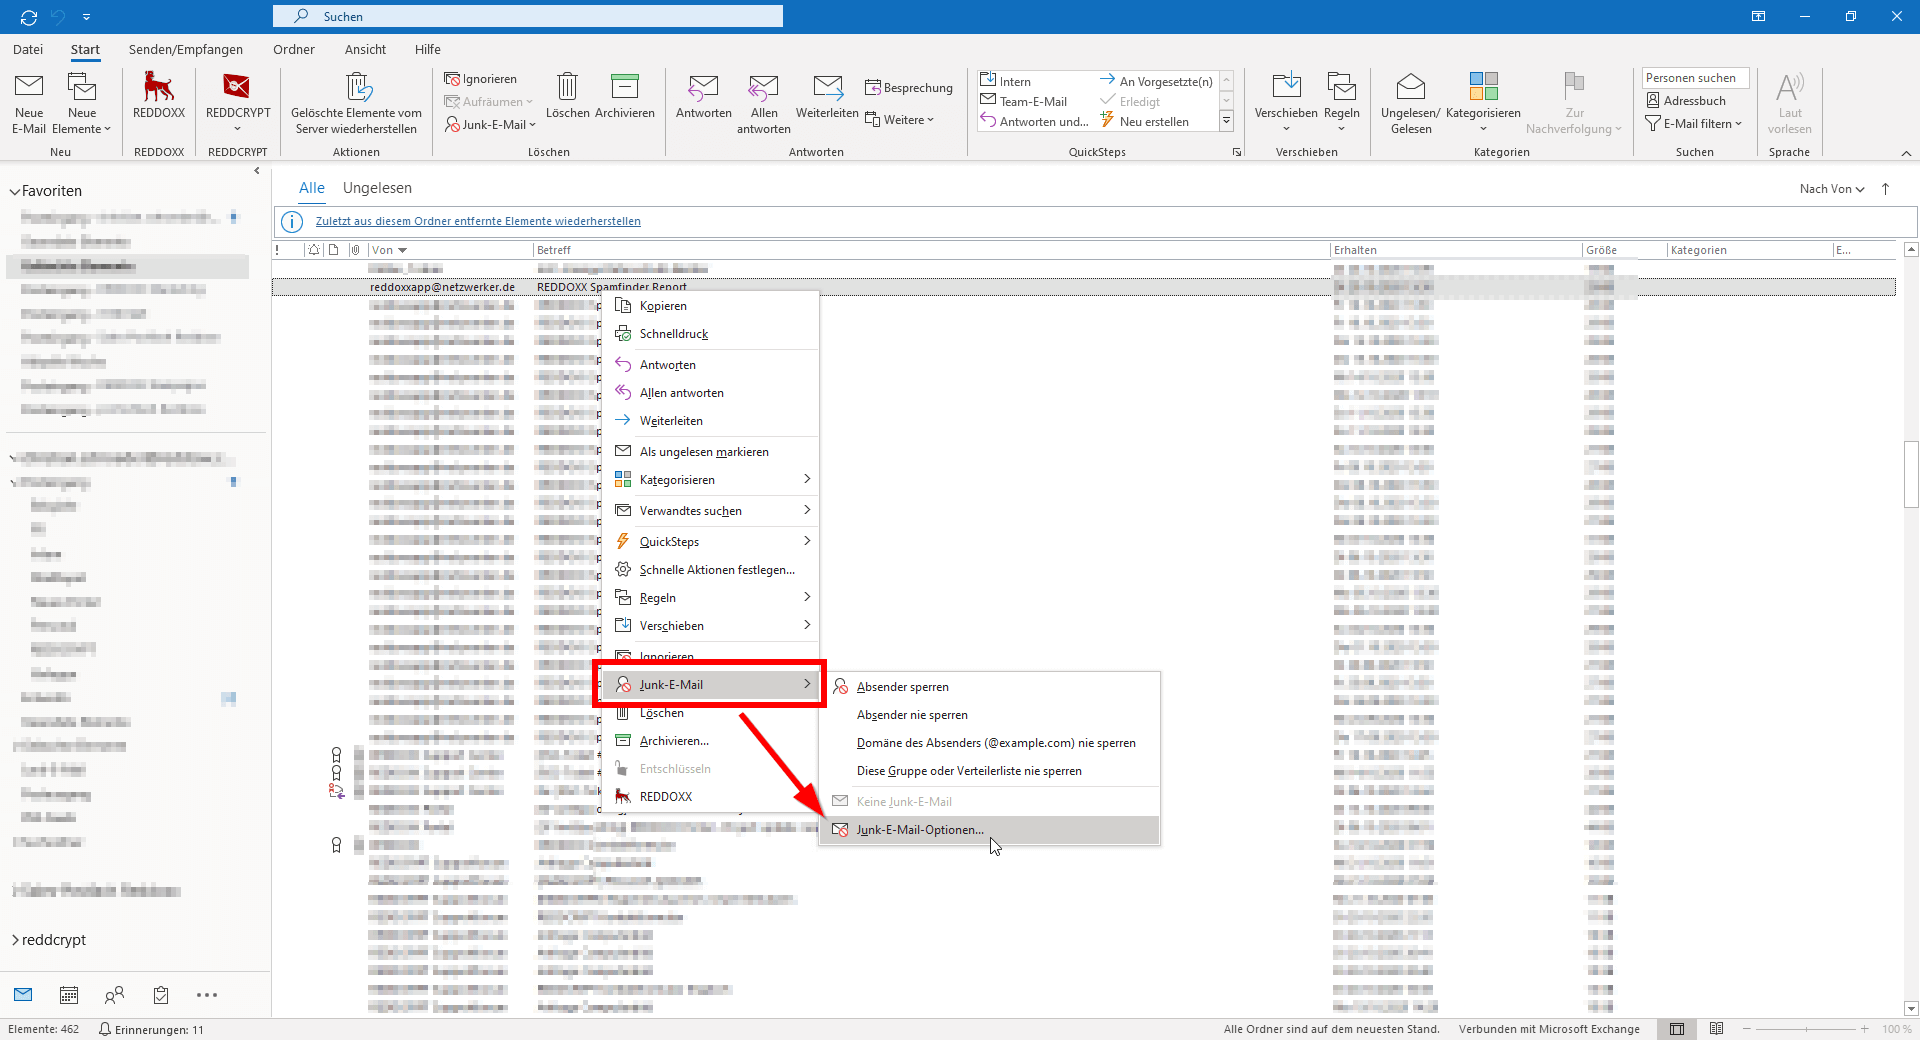Select Junk-E-Mail-Optionen... in the submenu
This screenshot has height=1040, width=1920.
(919, 830)
